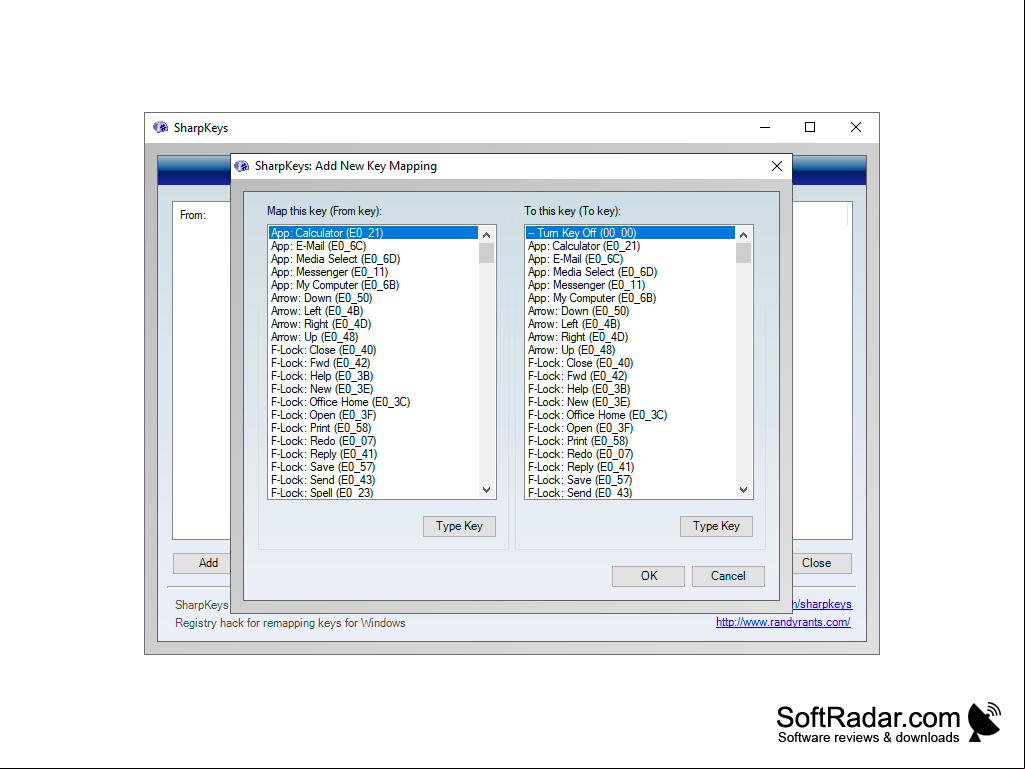Viewport: 1025px width, 769px height.
Task: Select Arrow: Left in To key list
Action: (x=630, y=324)
